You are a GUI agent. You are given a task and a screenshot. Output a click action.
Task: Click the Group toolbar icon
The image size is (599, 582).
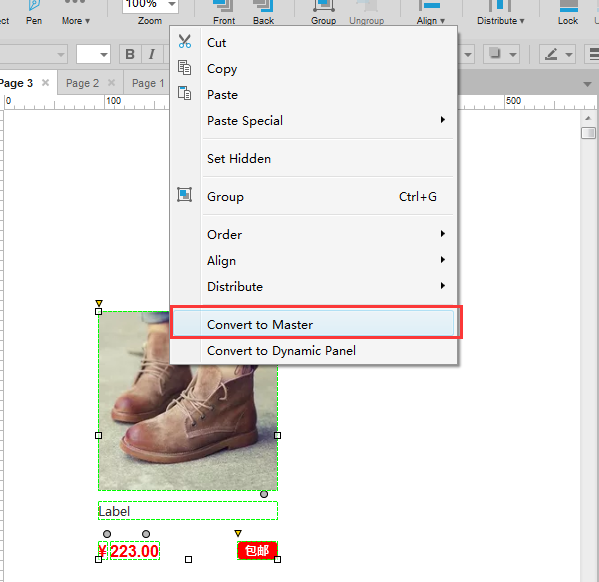[x=323, y=12]
